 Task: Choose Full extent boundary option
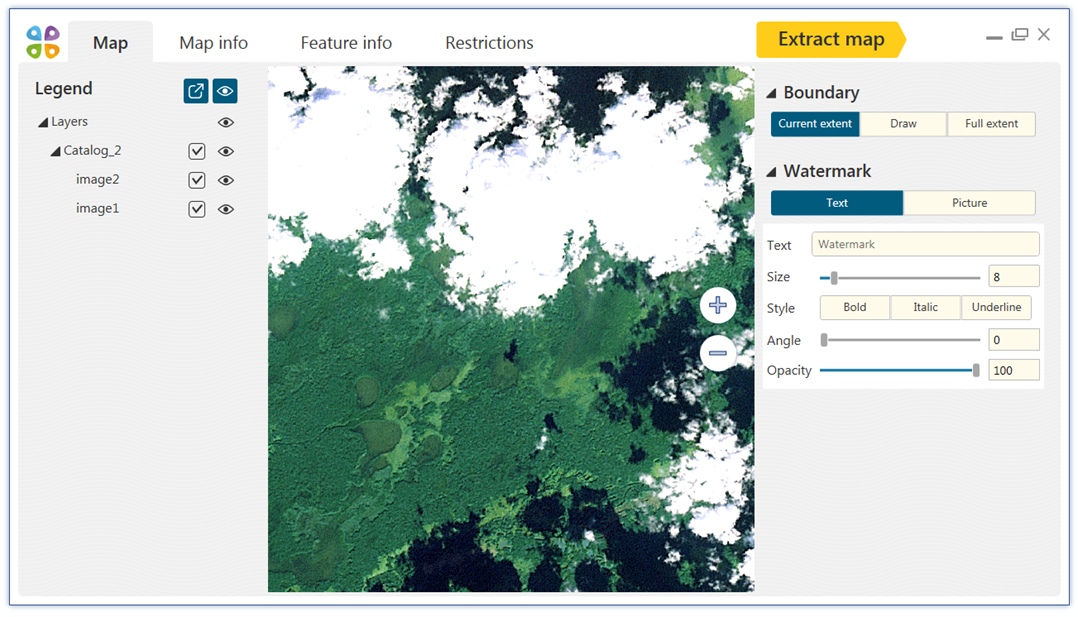pyautogui.click(x=991, y=124)
